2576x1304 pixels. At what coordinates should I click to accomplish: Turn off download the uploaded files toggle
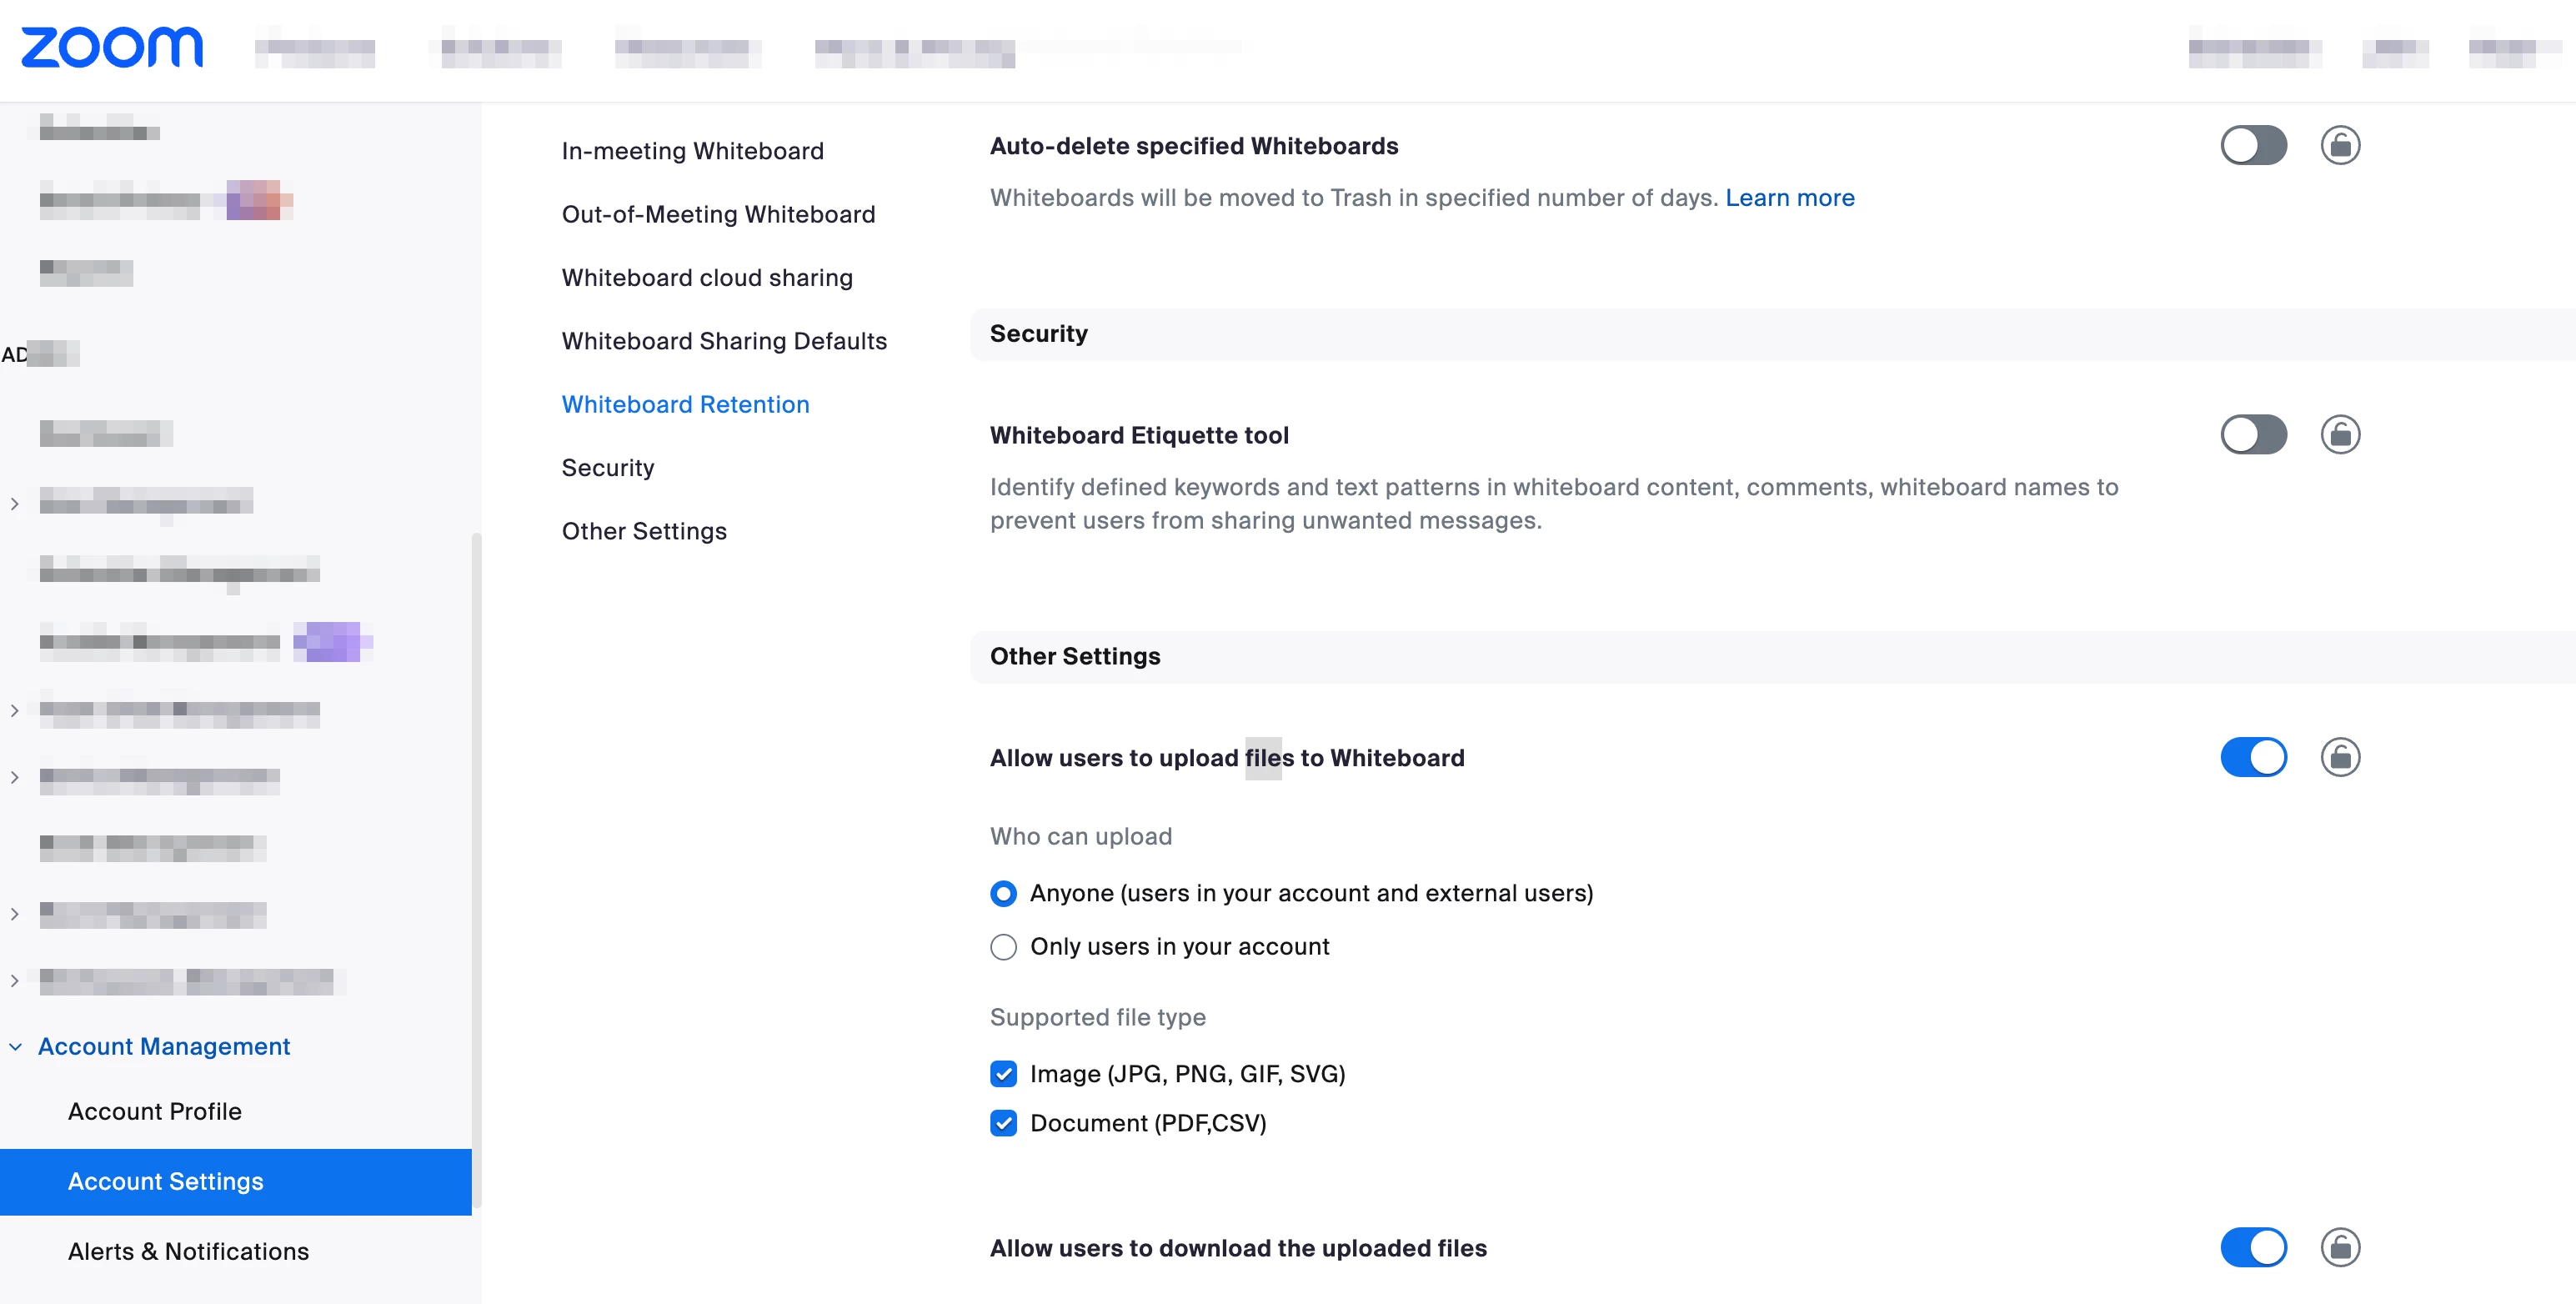tap(2253, 1247)
